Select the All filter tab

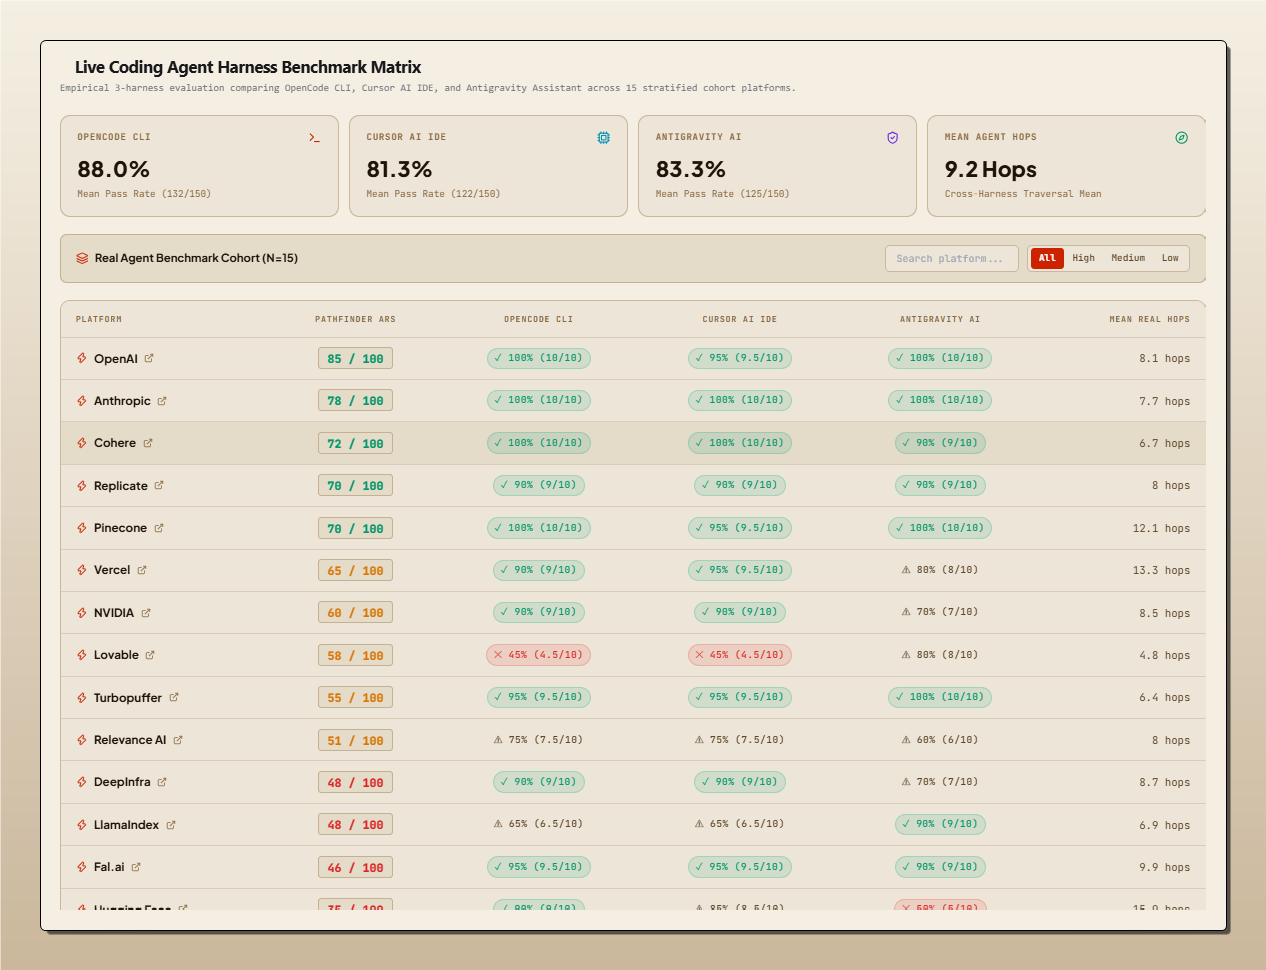point(1047,258)
